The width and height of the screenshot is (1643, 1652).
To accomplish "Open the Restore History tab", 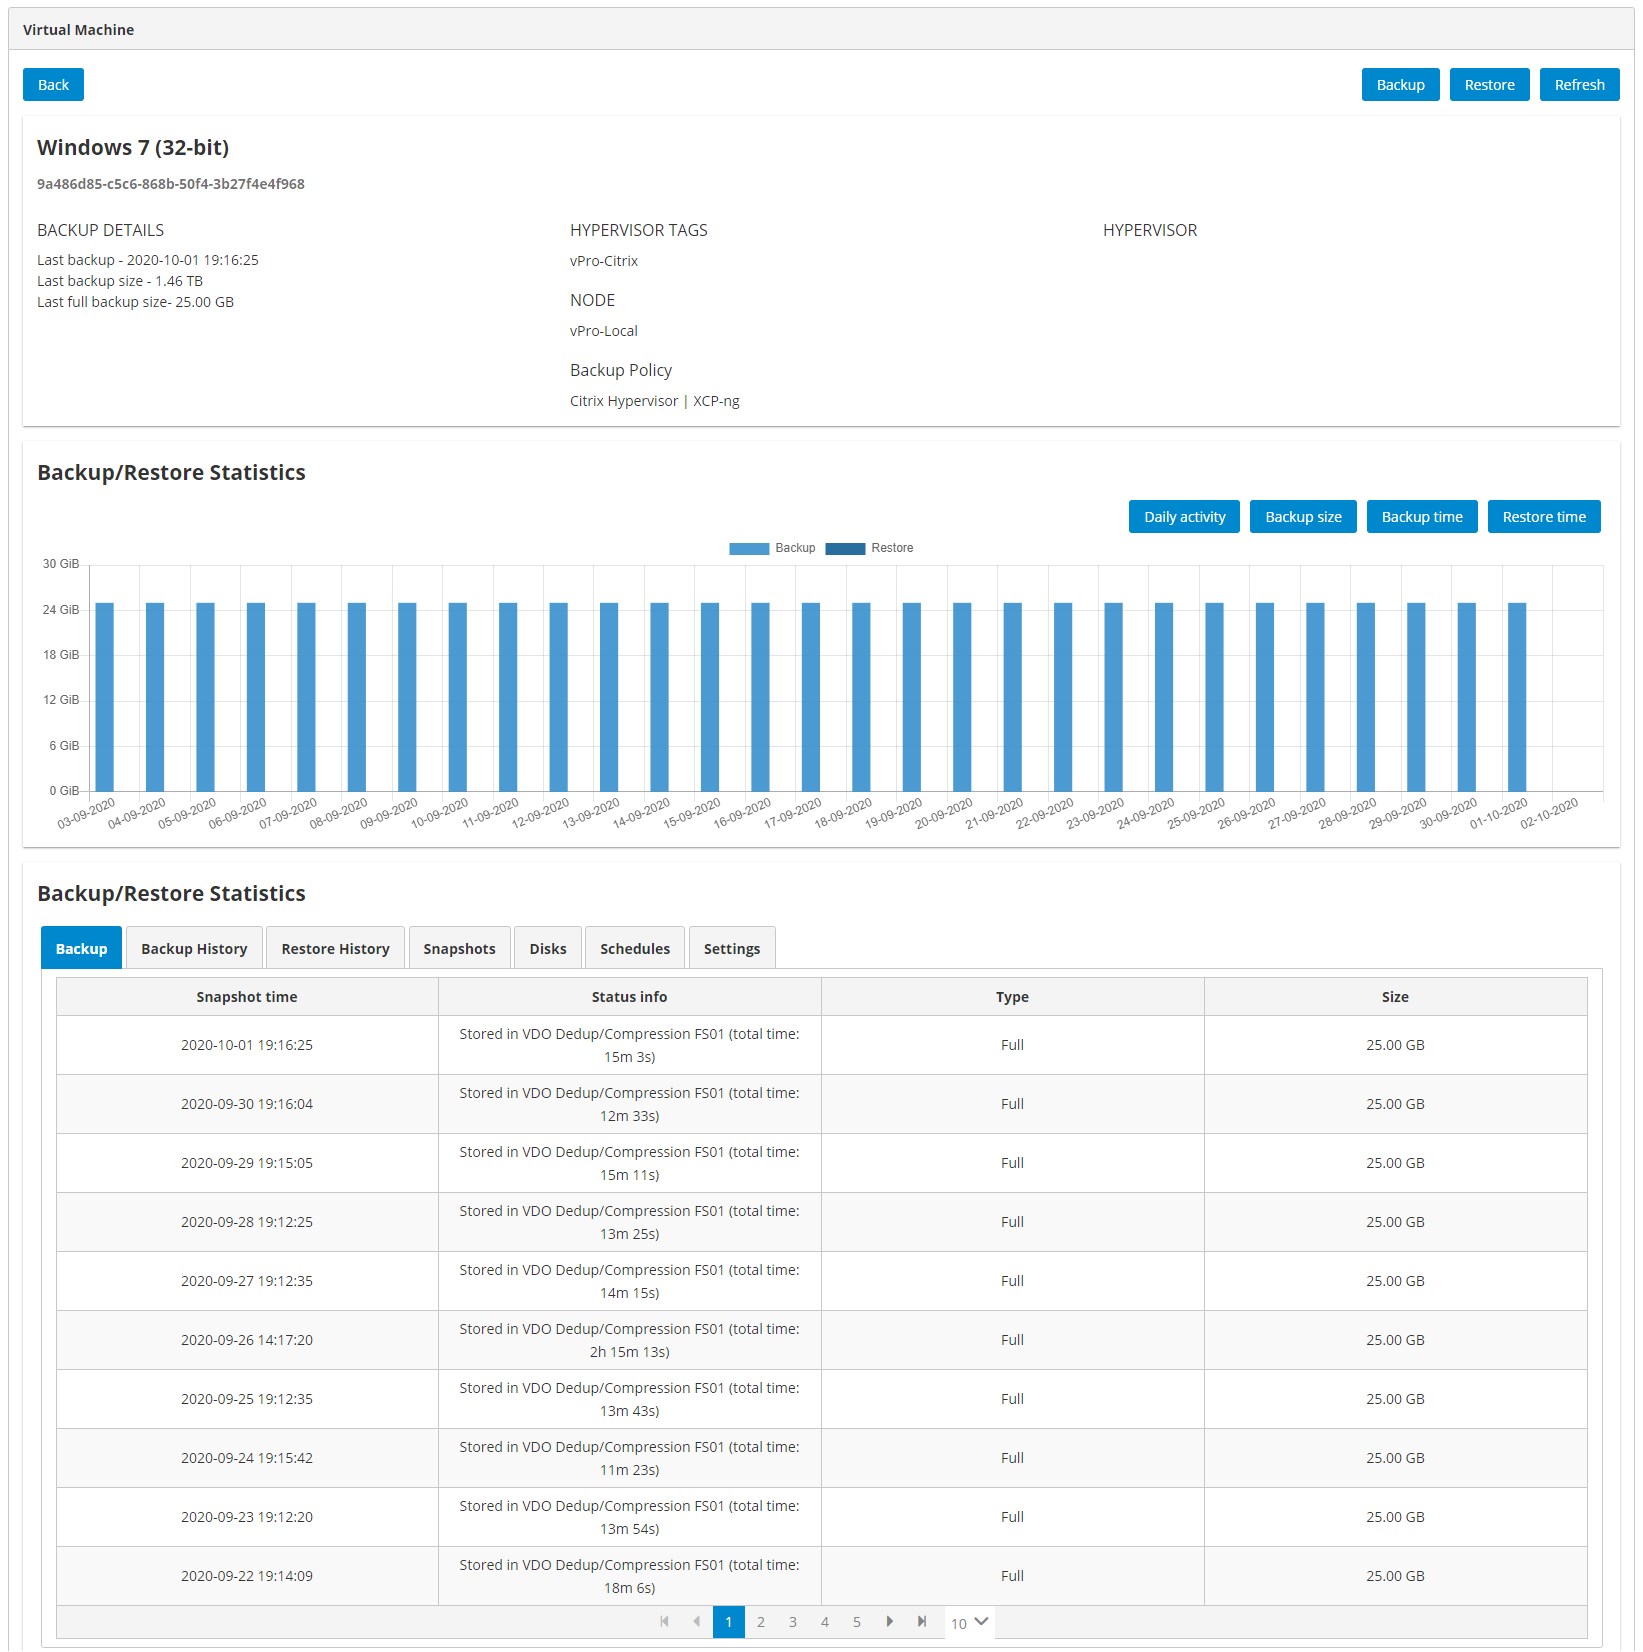I will click(335, 949).
